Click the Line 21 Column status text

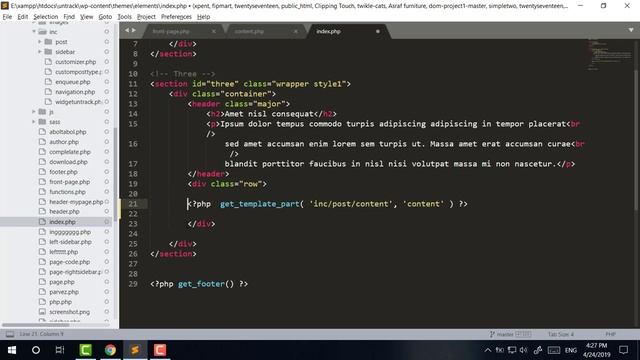[42, 334]
